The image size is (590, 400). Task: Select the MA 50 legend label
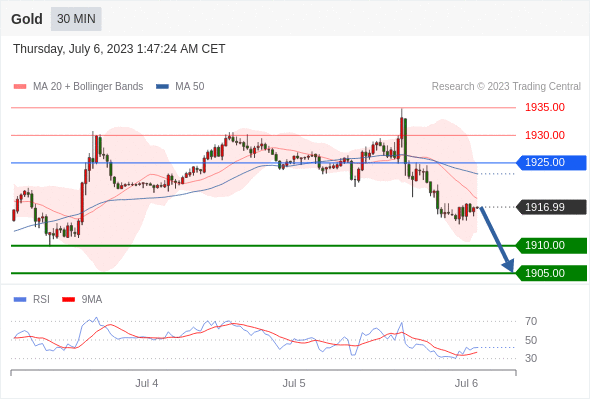click(x=190, y=87)
